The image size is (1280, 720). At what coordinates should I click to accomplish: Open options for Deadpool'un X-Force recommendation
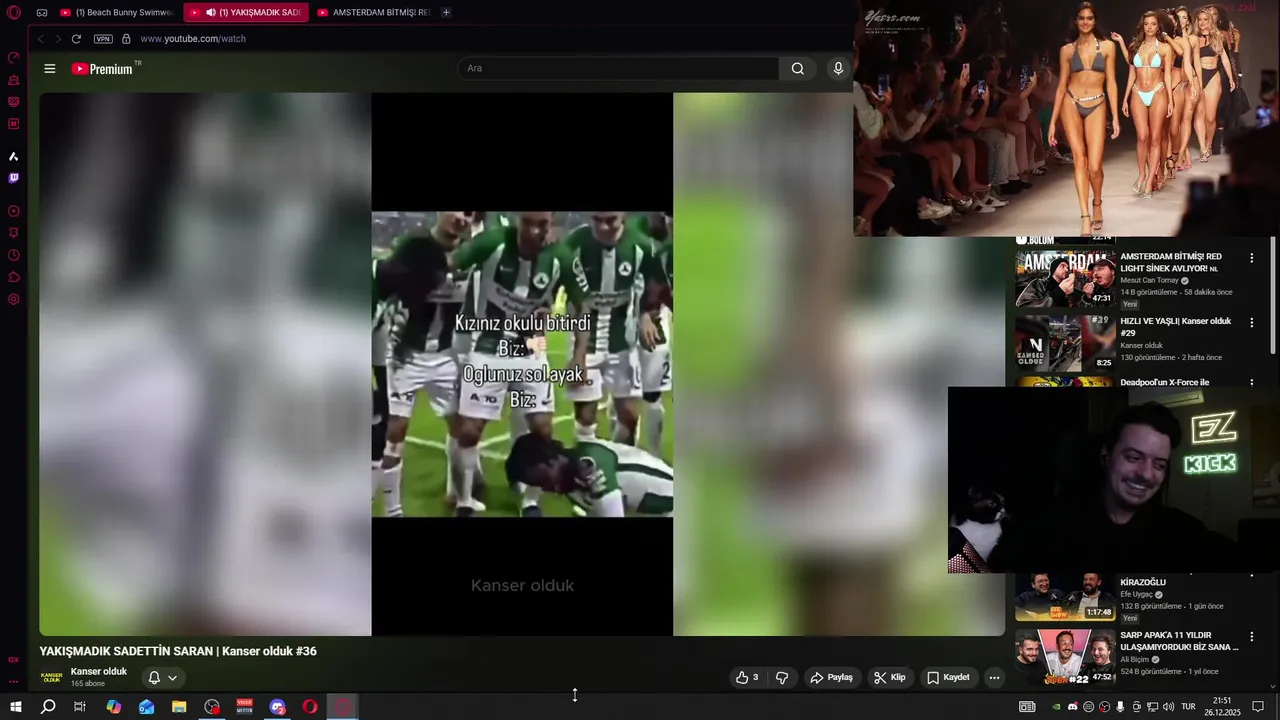[1251, 382]
